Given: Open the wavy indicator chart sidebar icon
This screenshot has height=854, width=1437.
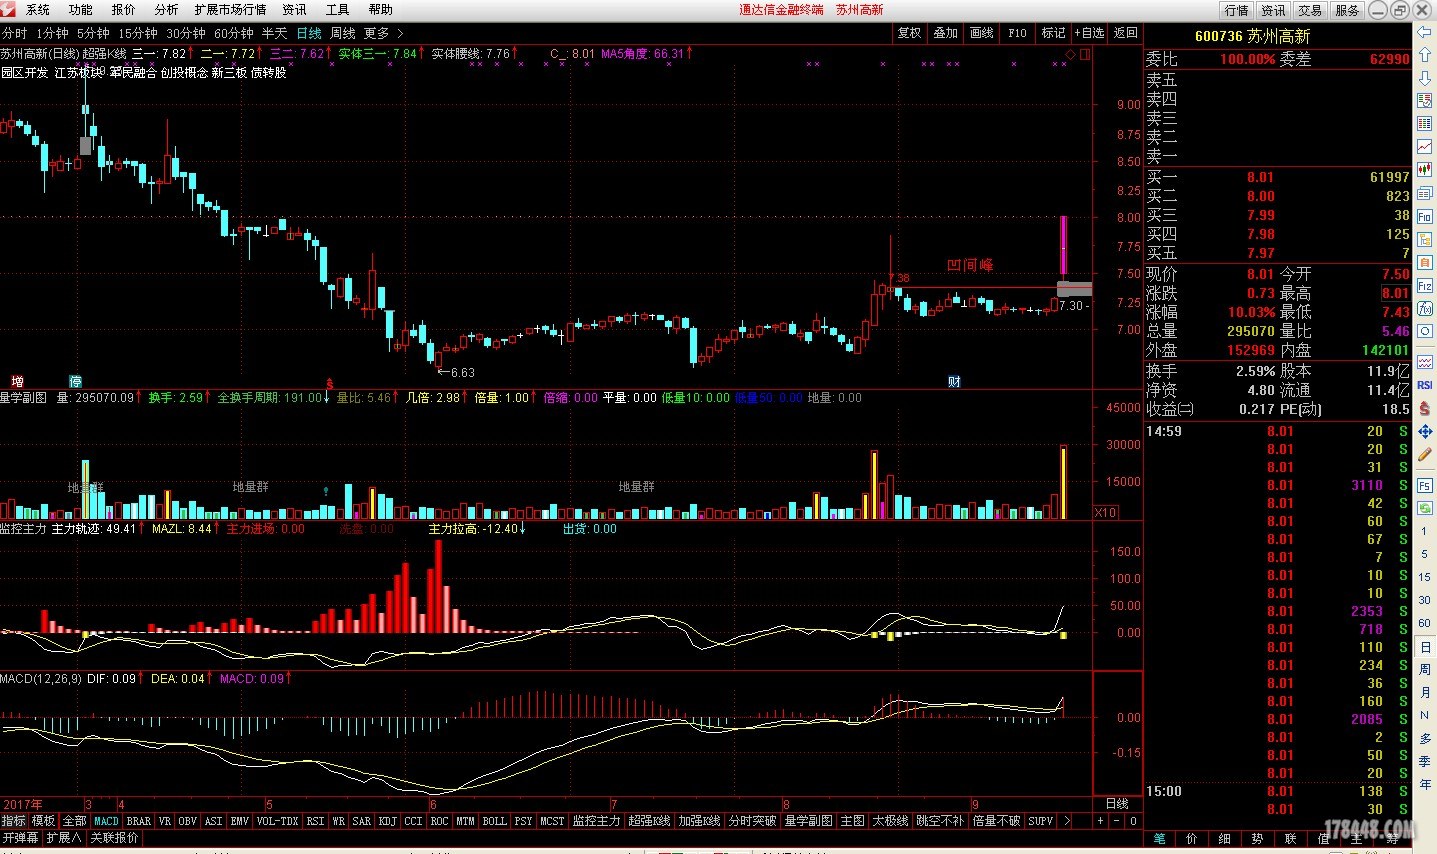Looking at the screenshot, I should (1425, 362).
